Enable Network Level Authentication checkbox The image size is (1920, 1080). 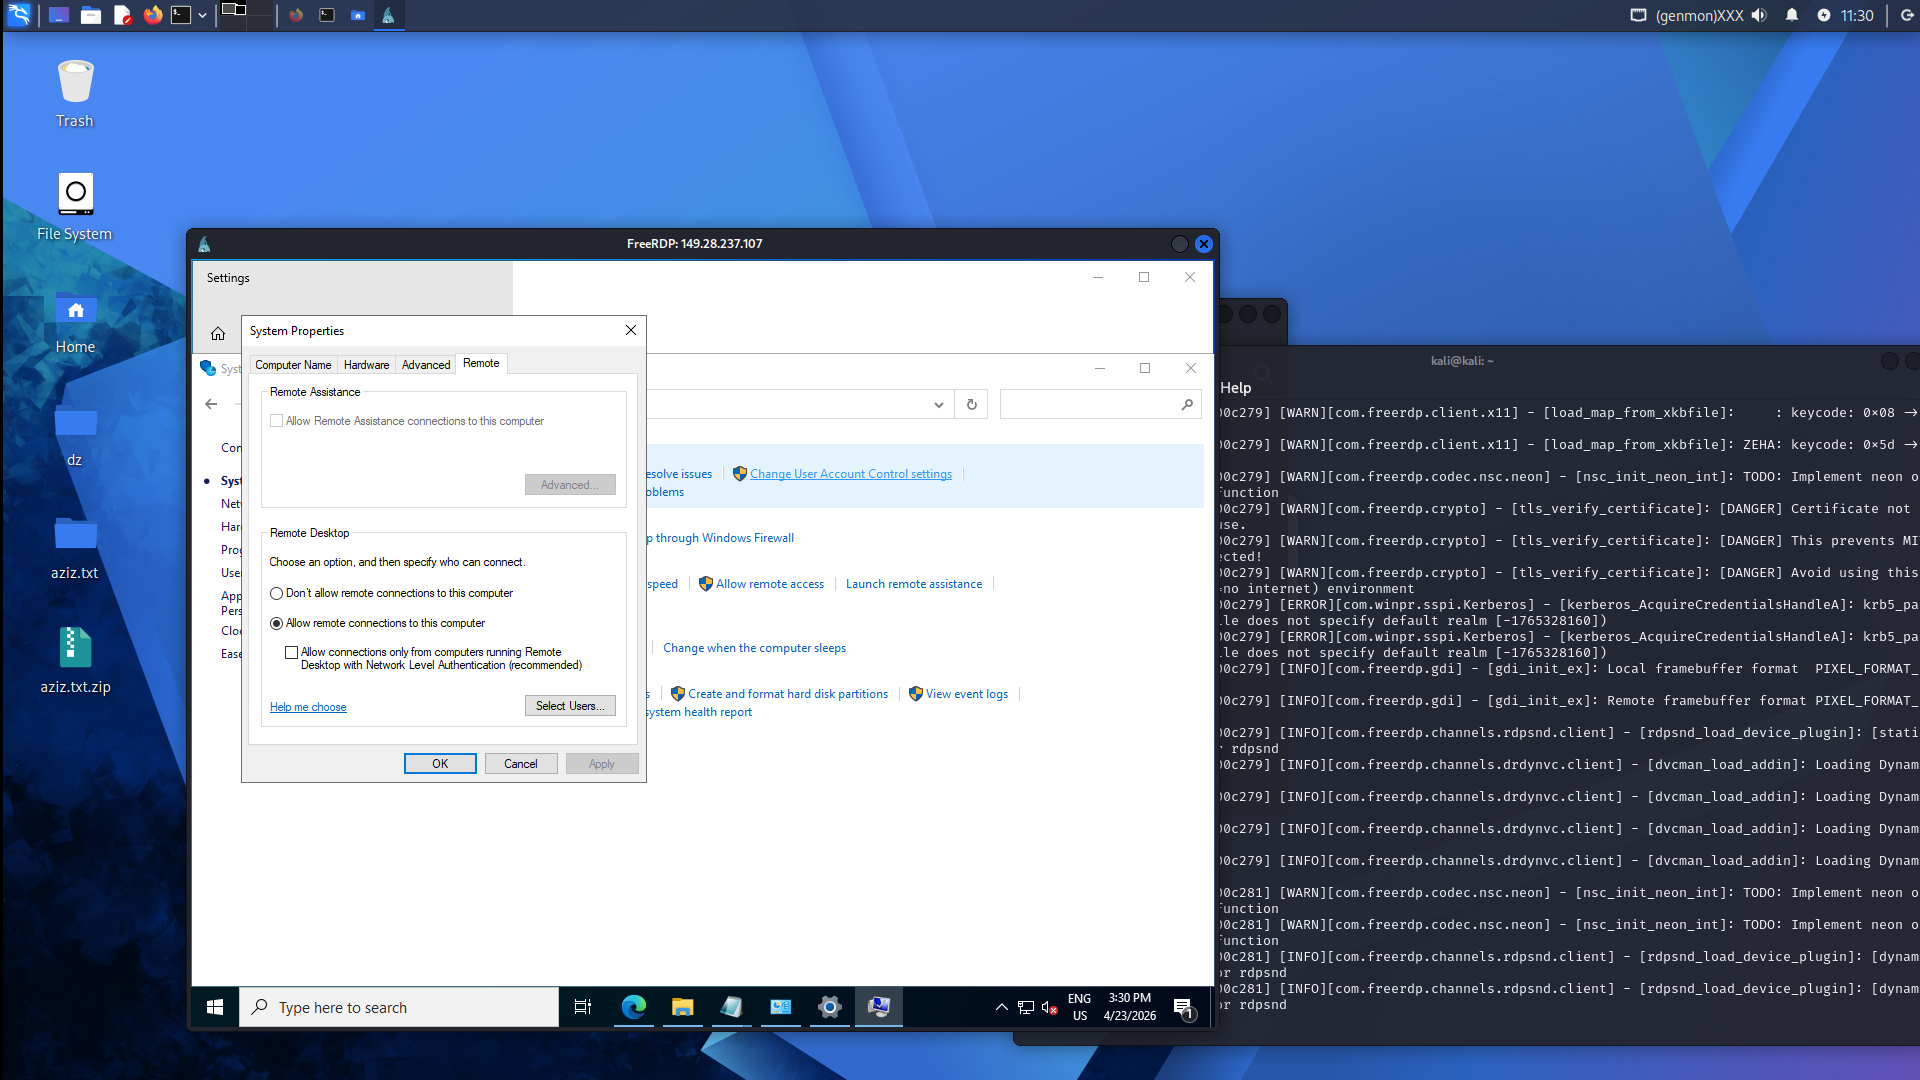(x=292, y=652)
